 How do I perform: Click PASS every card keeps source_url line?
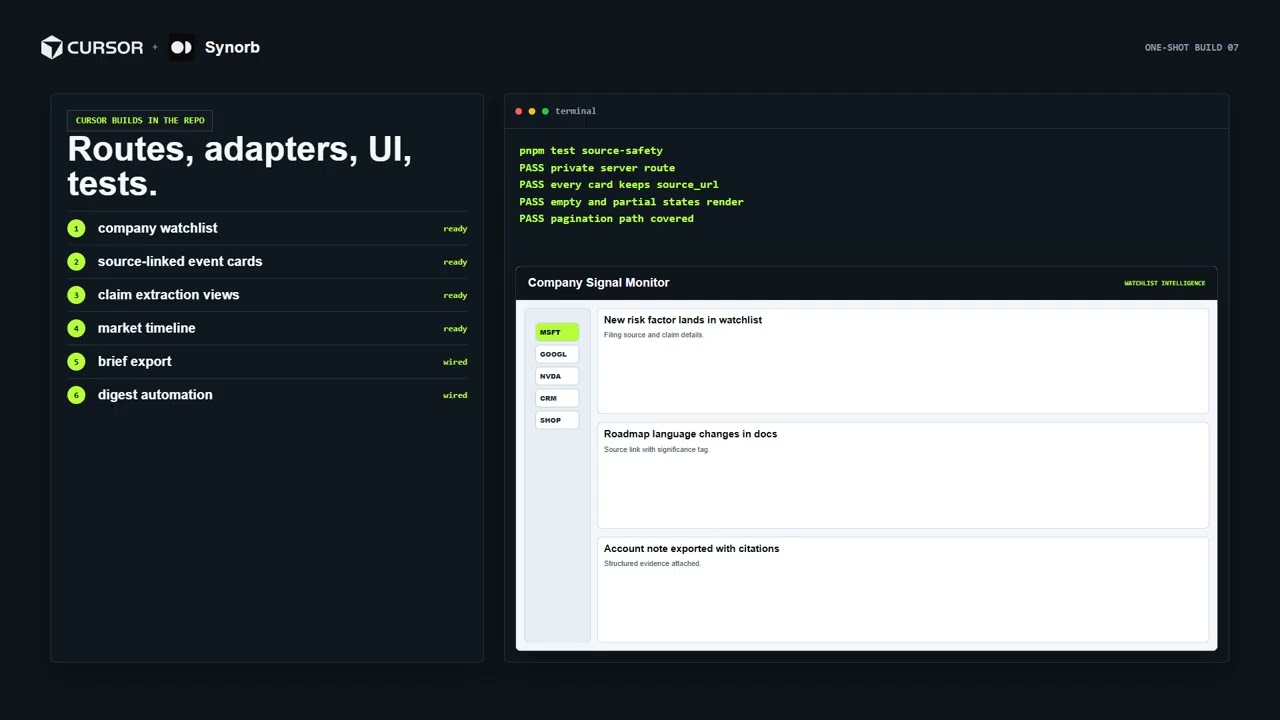619,185
